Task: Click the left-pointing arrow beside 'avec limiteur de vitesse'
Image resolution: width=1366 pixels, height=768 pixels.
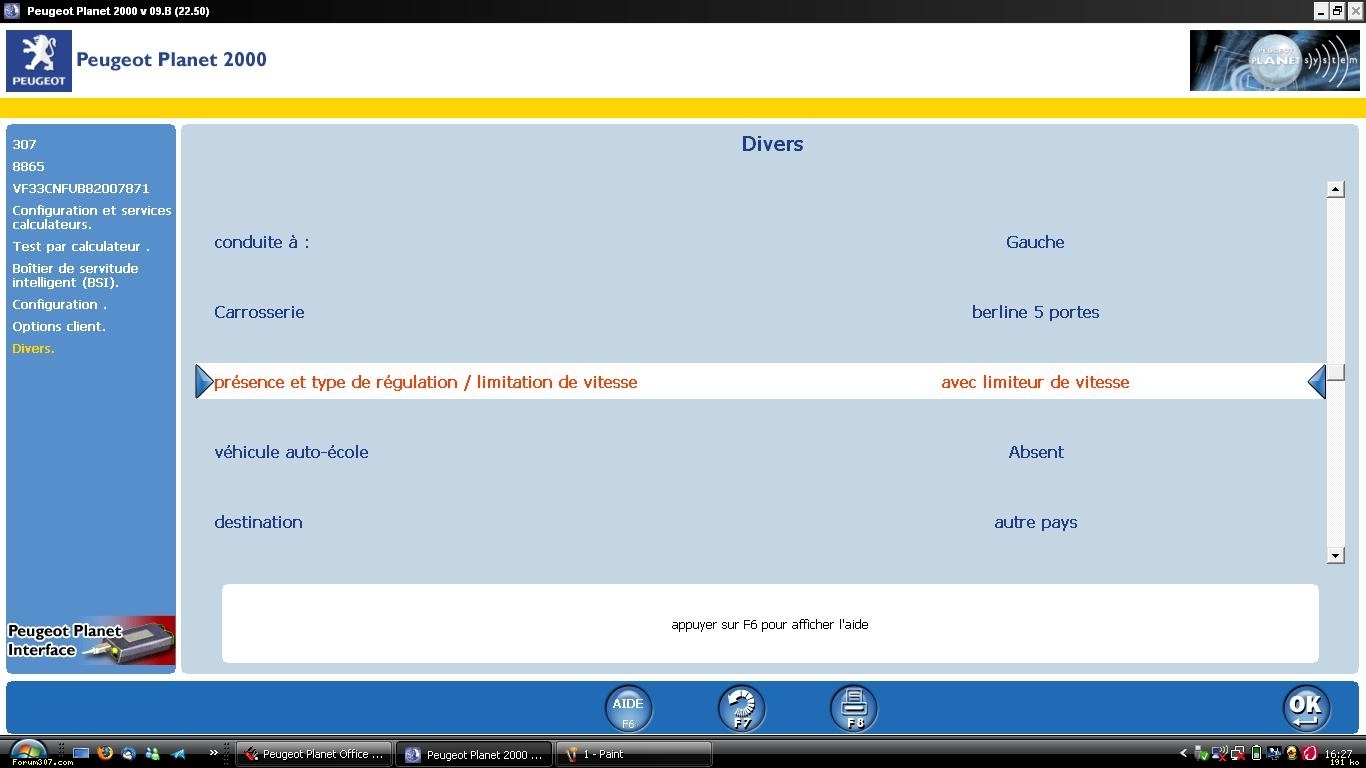Action: click(1317, 381)
